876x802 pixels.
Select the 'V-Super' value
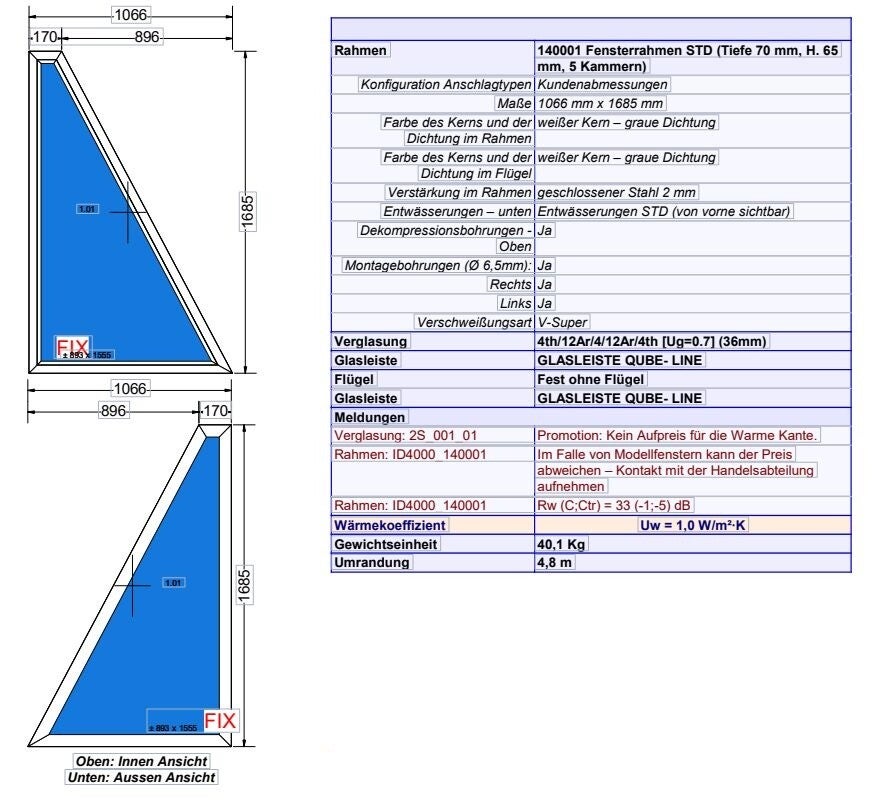[562, 322]
